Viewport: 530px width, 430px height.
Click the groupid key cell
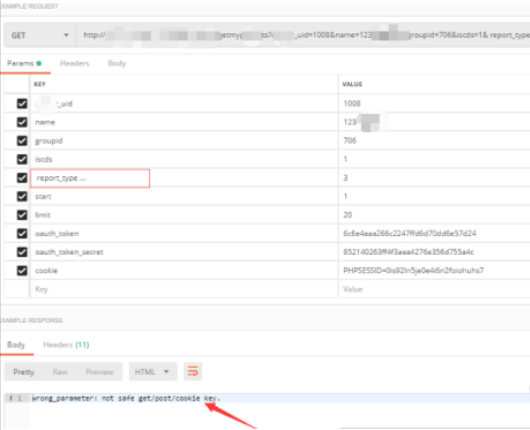click(184, 141)
